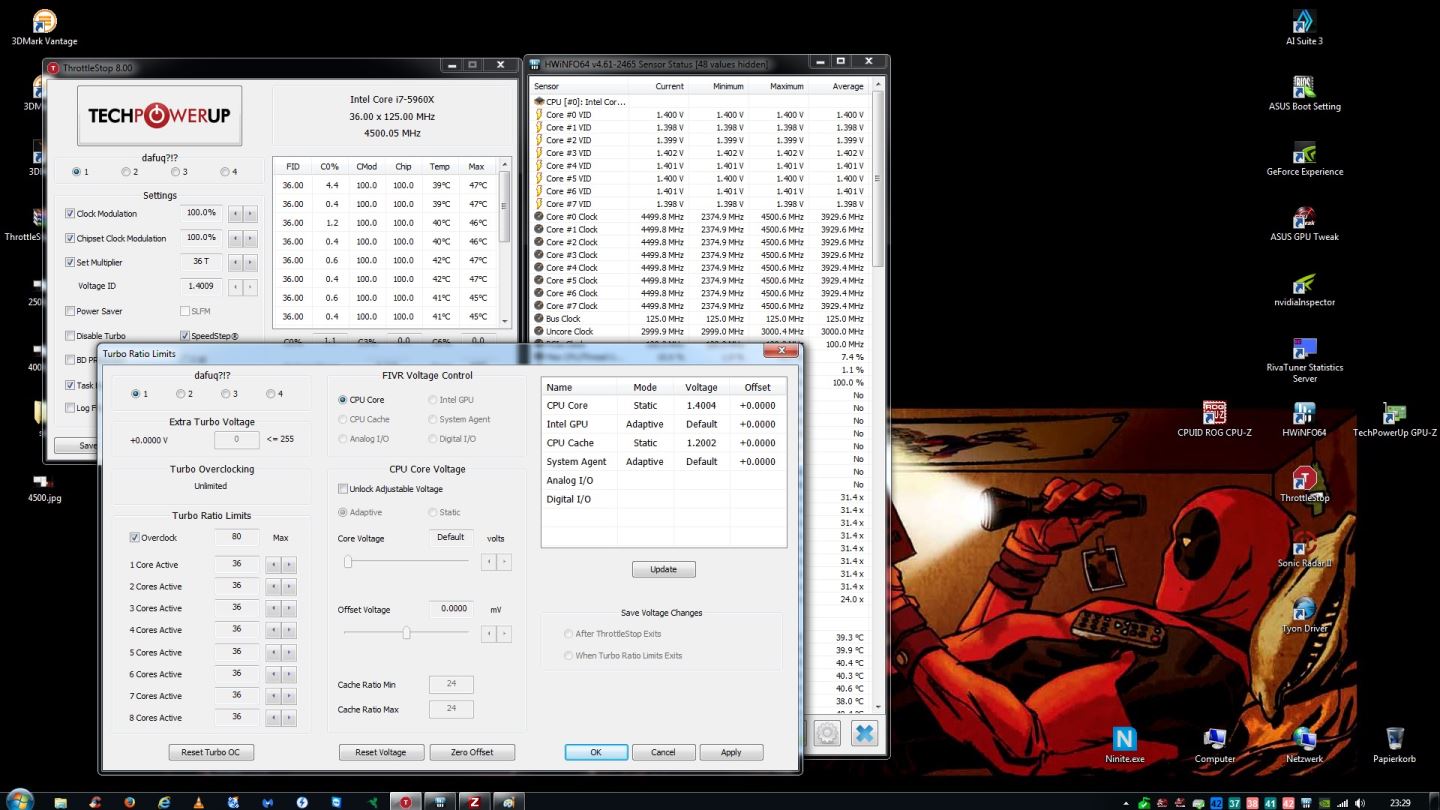Image resolution: width=1440 pixels, height=810 pixels.
Task: Click the HWiNFO Maximum column header
Action: (787, 86)
